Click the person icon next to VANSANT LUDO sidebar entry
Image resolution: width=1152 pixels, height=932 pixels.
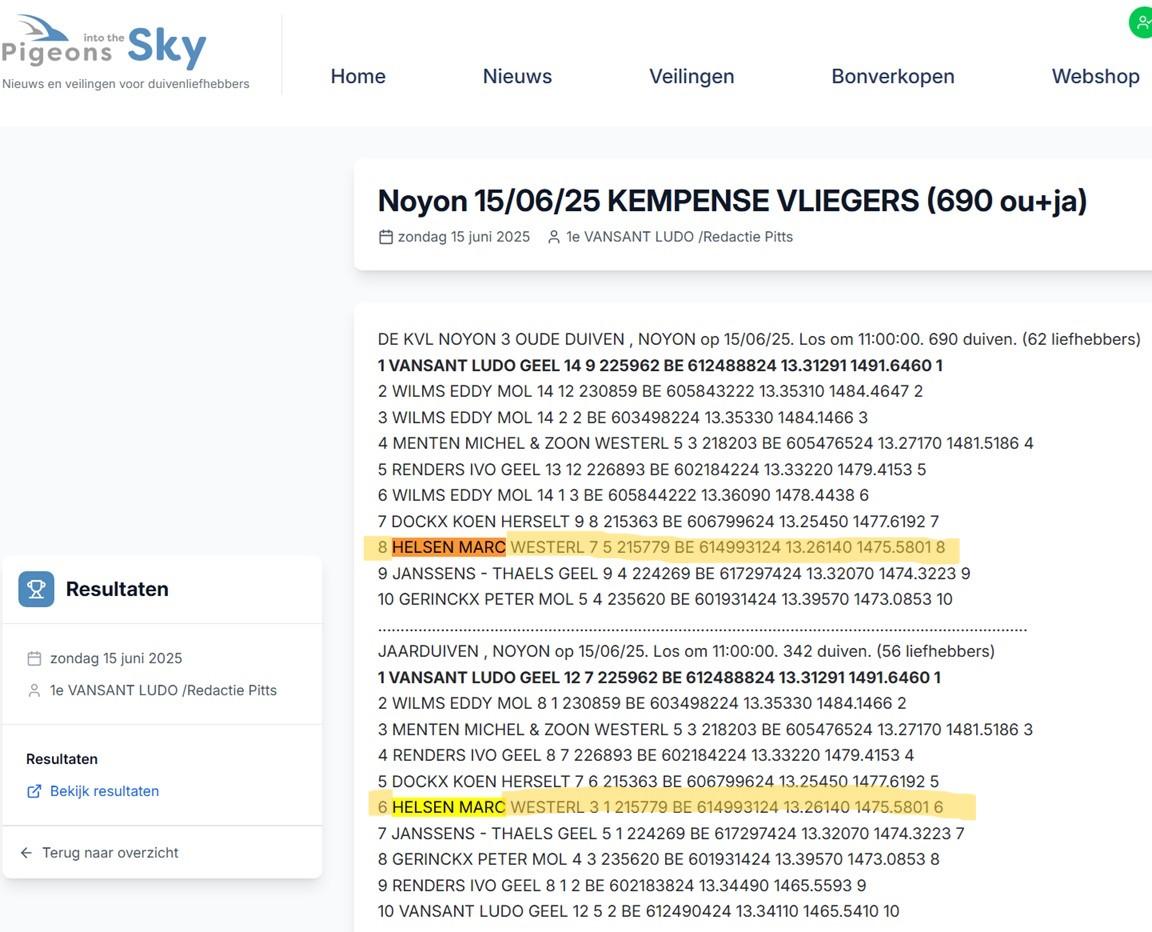point(35,690)
